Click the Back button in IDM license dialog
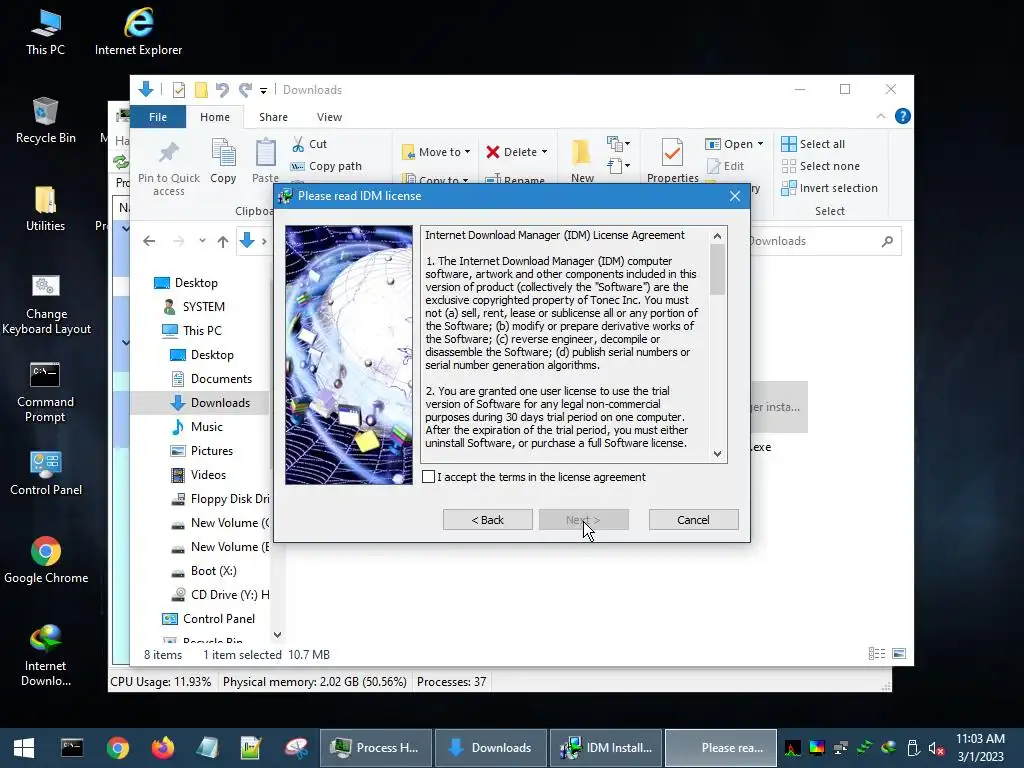The height and width of the screenshot is (768, 1024). (x=487, y=520)
